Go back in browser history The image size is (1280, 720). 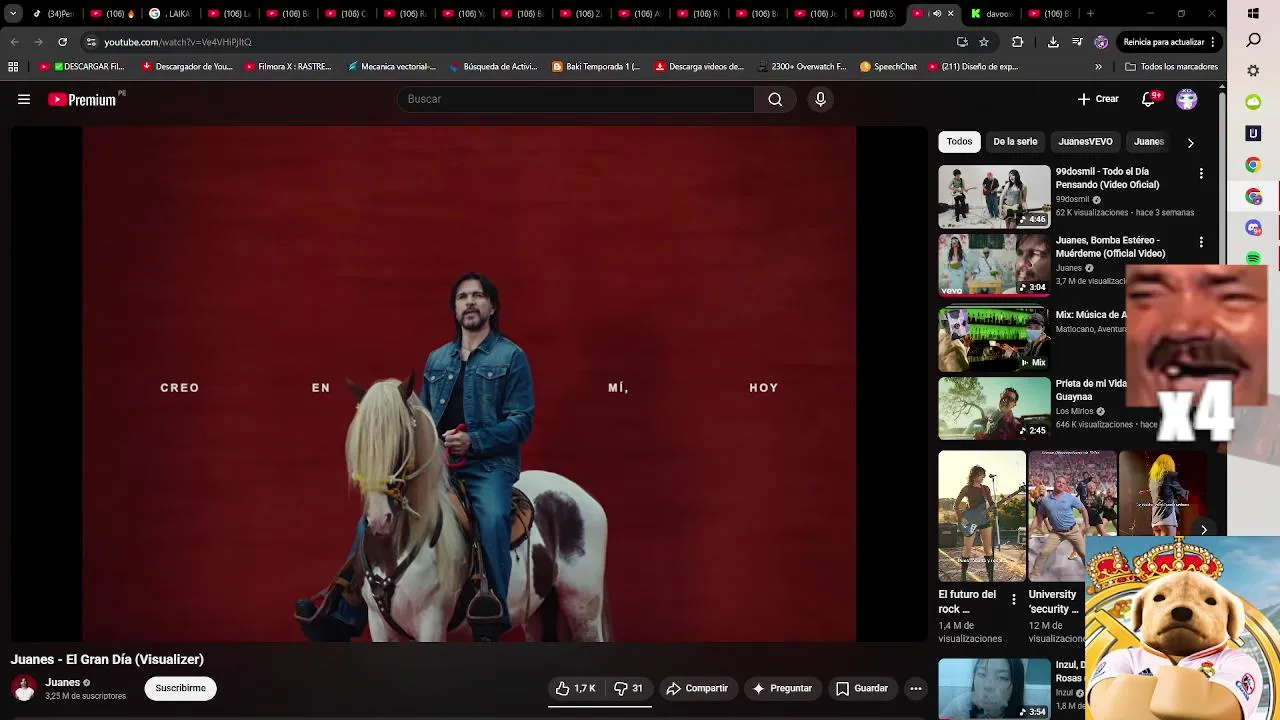14,42
